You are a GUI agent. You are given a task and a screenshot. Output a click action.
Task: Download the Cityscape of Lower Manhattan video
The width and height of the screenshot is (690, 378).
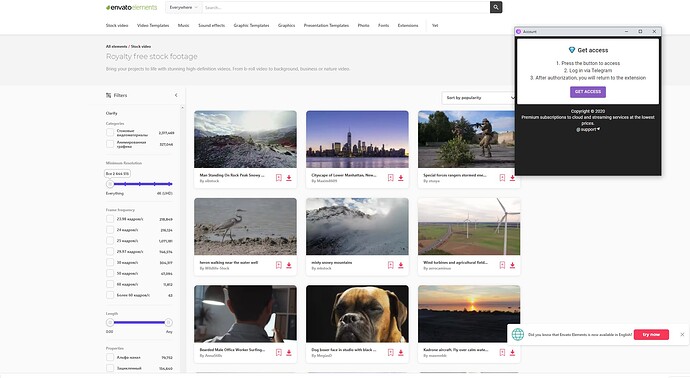pos(401,178)
